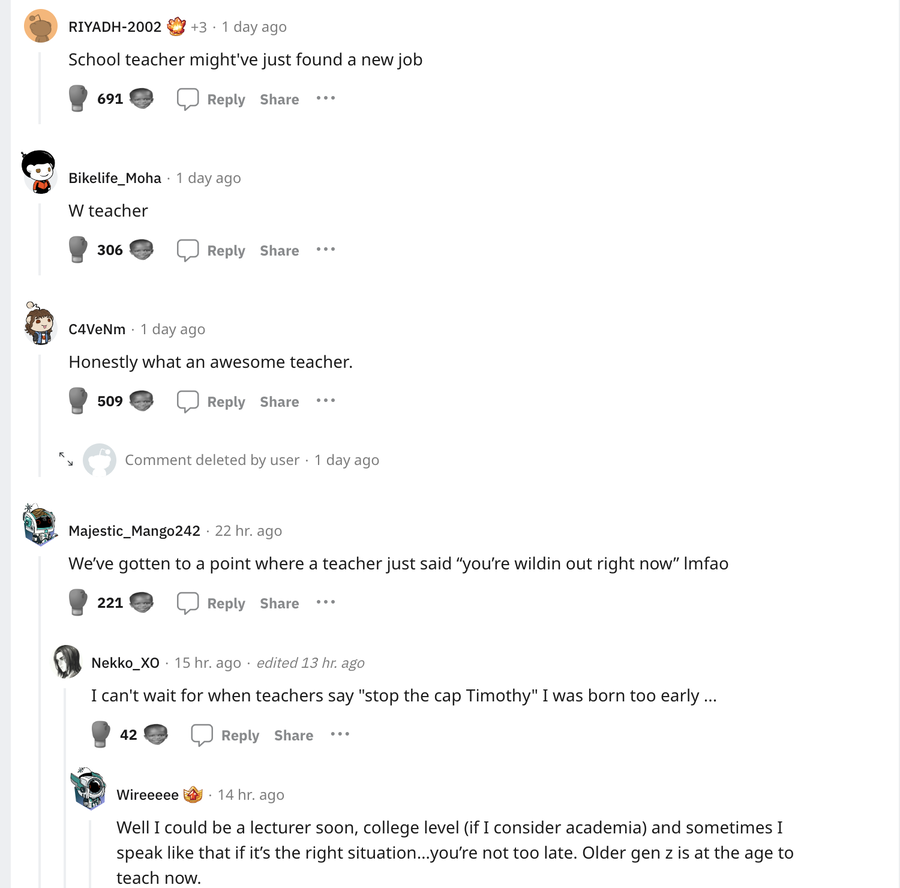Image resolution: width=900 pixels, height=888 pixels.
Task: Downvote Nekko_XO's comment with 42 points
Action: click(155, 734)
